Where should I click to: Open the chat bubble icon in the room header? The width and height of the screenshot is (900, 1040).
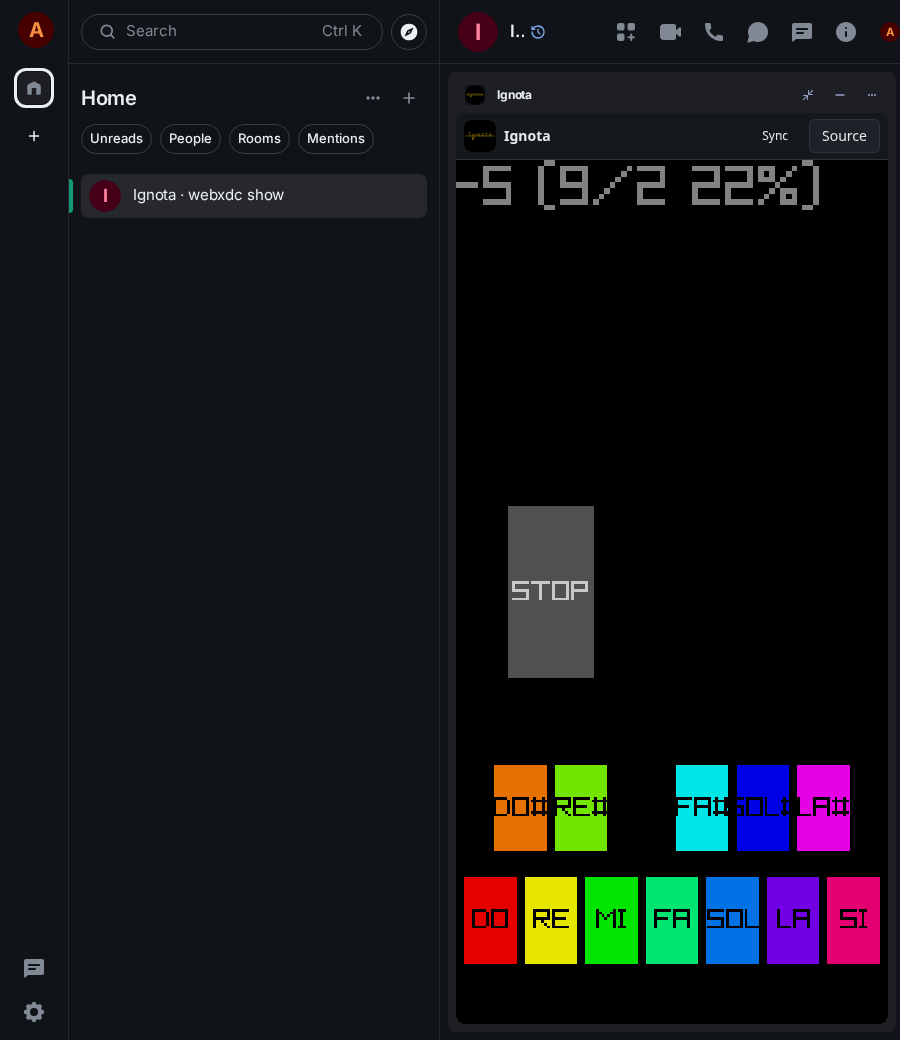[x=757, y=32]
